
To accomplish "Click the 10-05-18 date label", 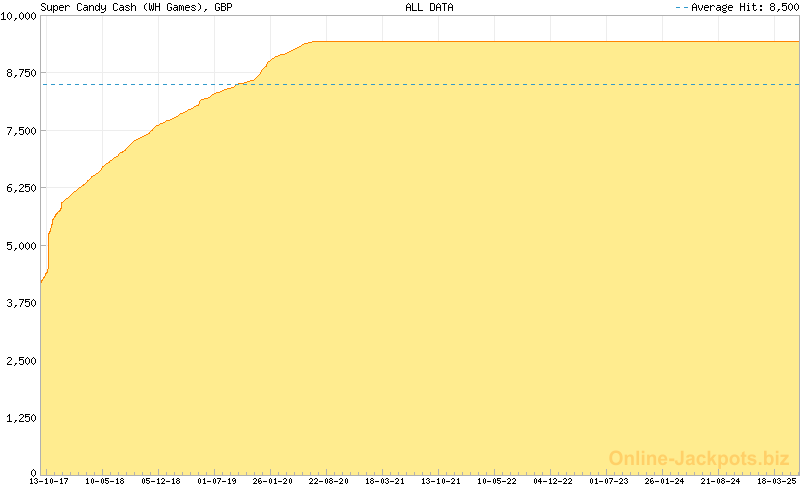I will tap(104, 481).
